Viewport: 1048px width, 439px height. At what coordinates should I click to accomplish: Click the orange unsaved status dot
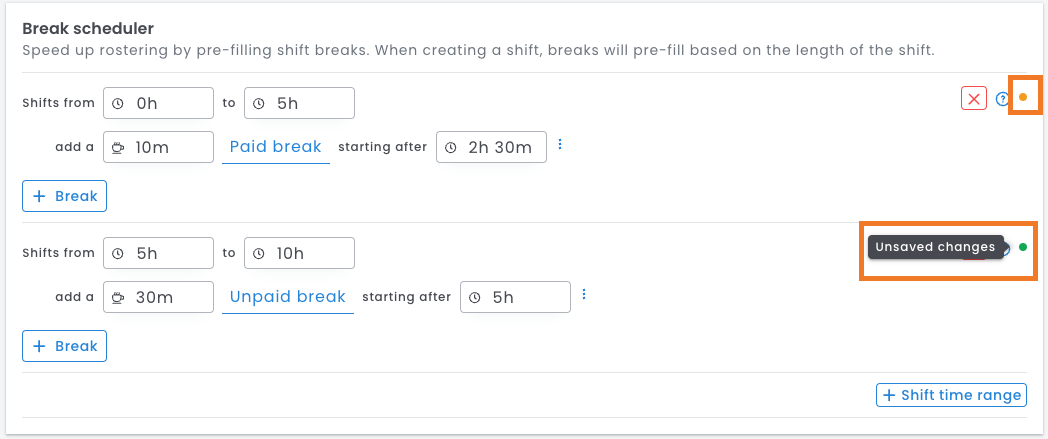point(1023,97)
